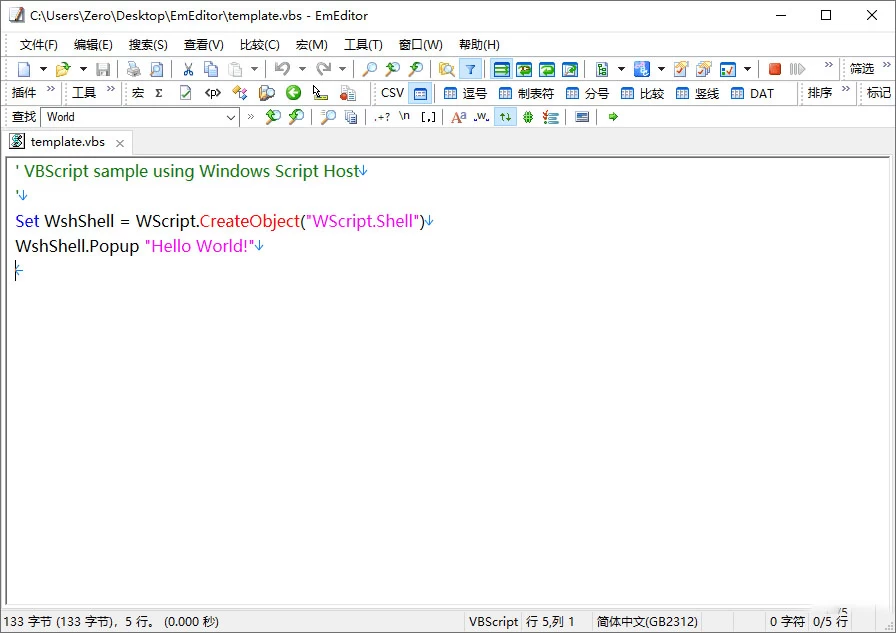
Task: Expand the 插件 plugins toolbar chevron
Action: (51, 89)
